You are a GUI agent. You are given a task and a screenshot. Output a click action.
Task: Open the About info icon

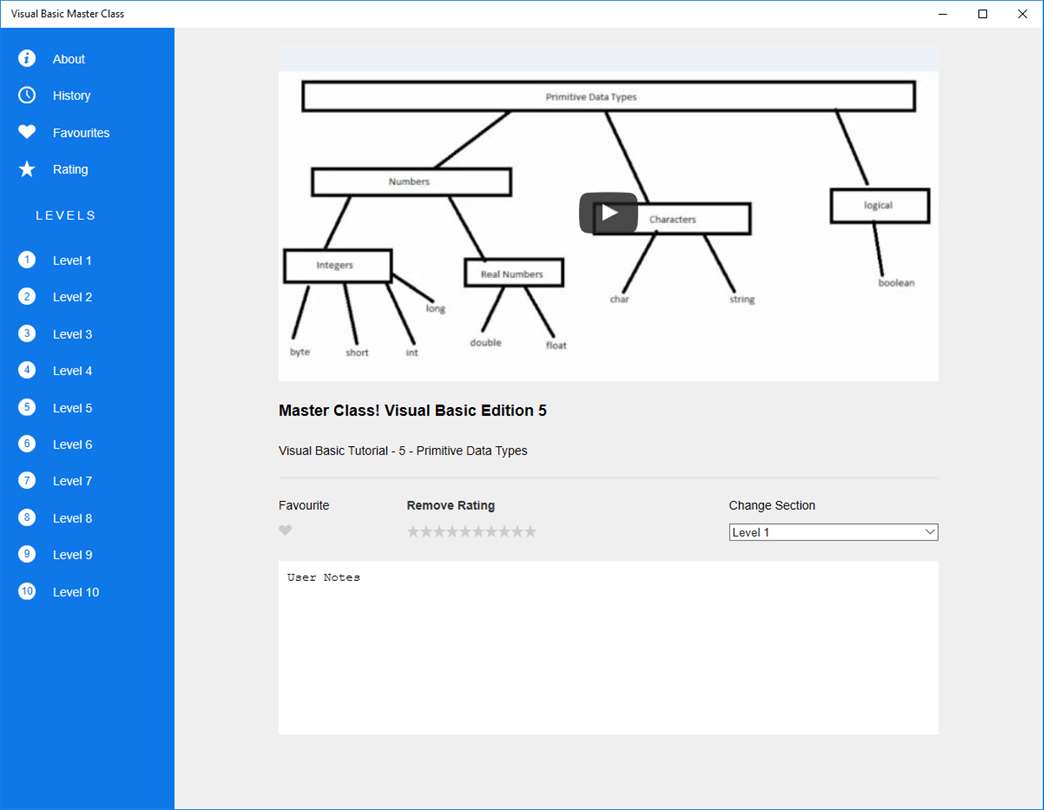click(x=27, y=59)
